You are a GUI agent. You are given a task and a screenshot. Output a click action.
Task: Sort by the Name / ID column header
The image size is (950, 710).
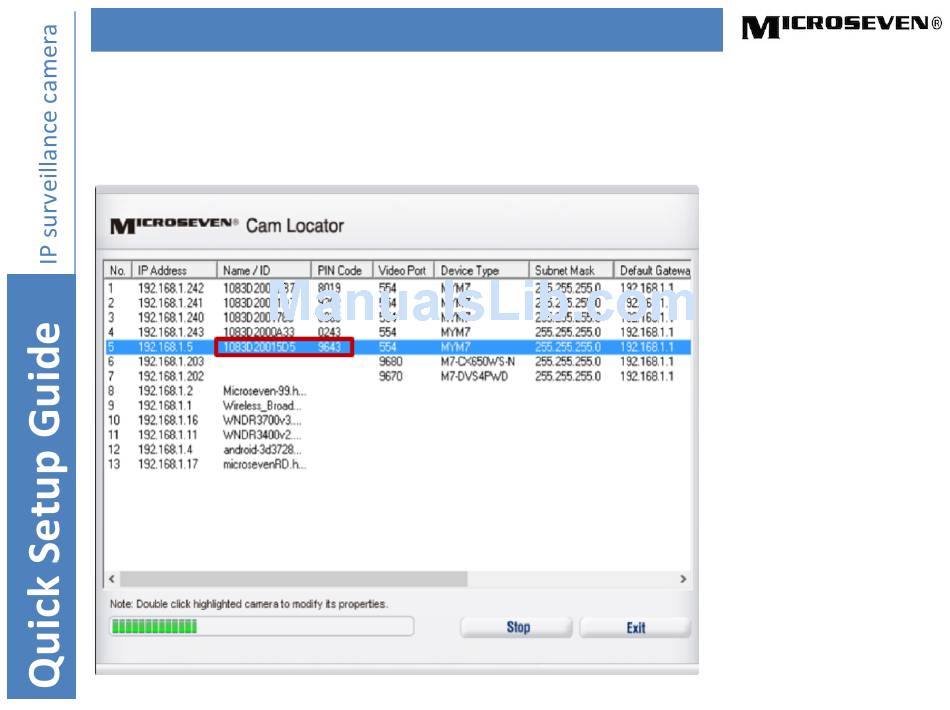[x=264, y=270]
